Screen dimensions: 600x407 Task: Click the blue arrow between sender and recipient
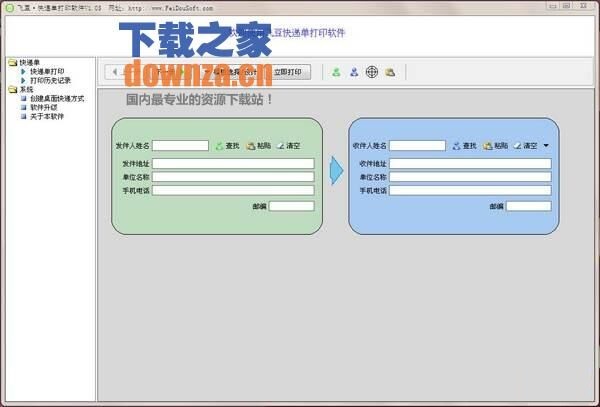336,171
